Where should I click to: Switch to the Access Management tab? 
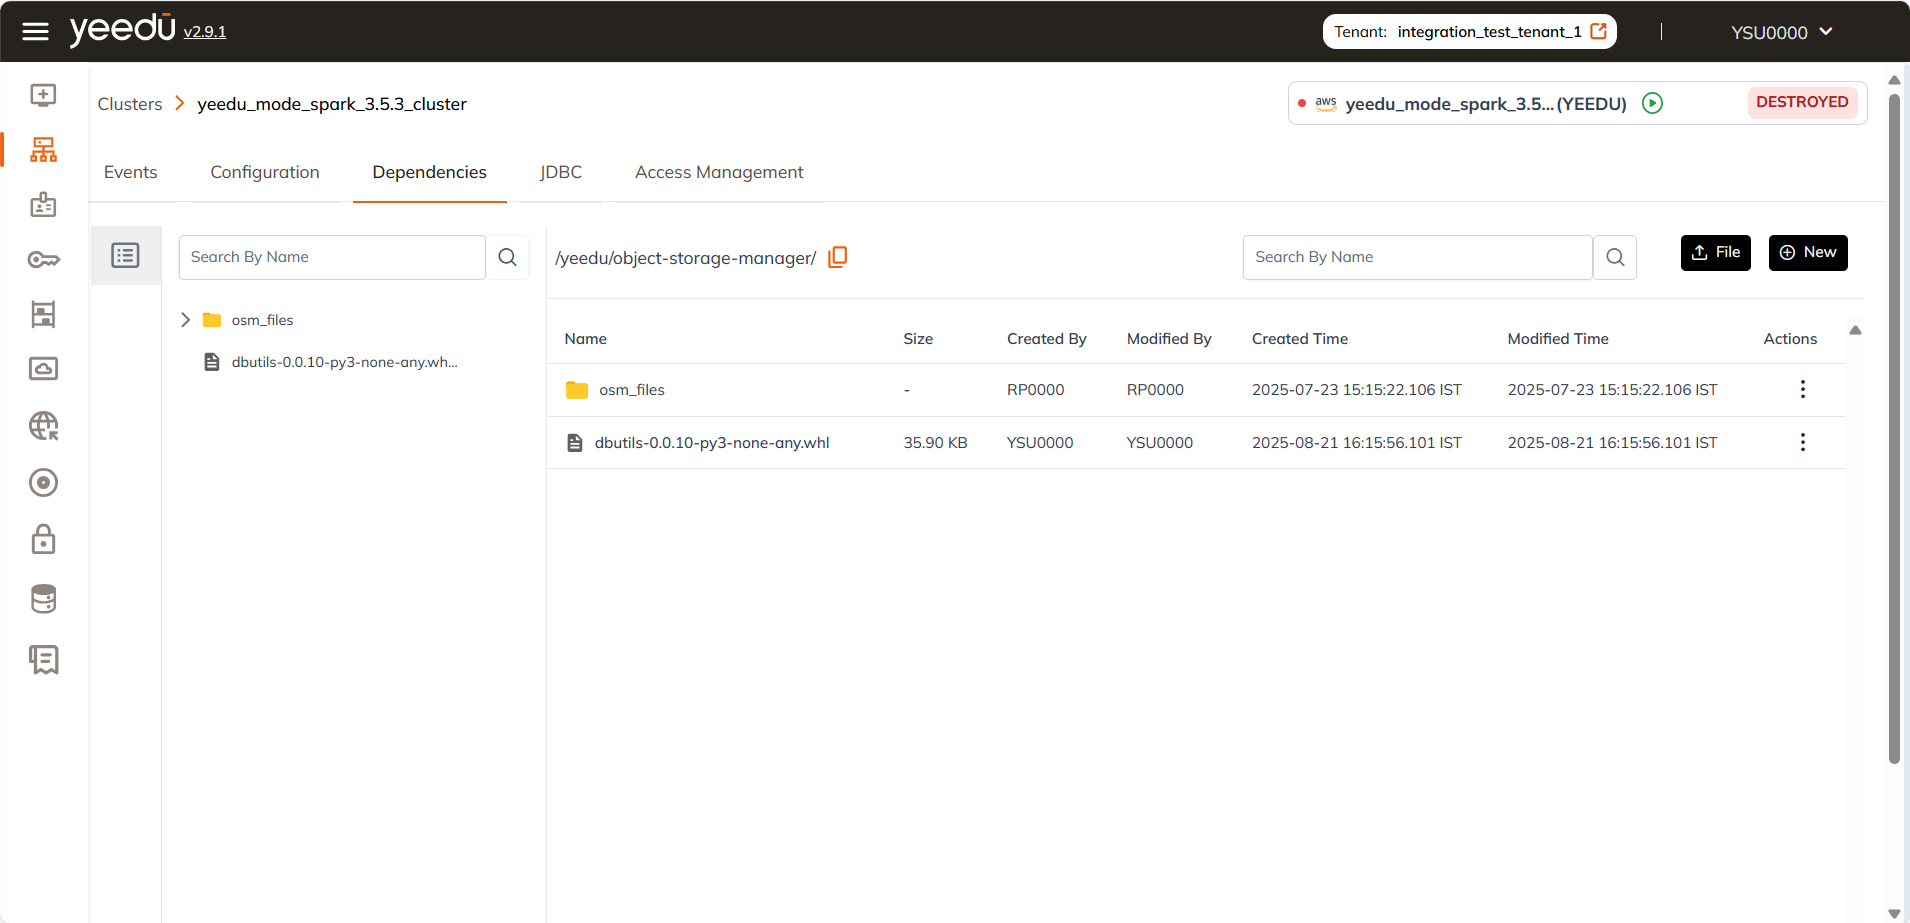click(718, 172)
